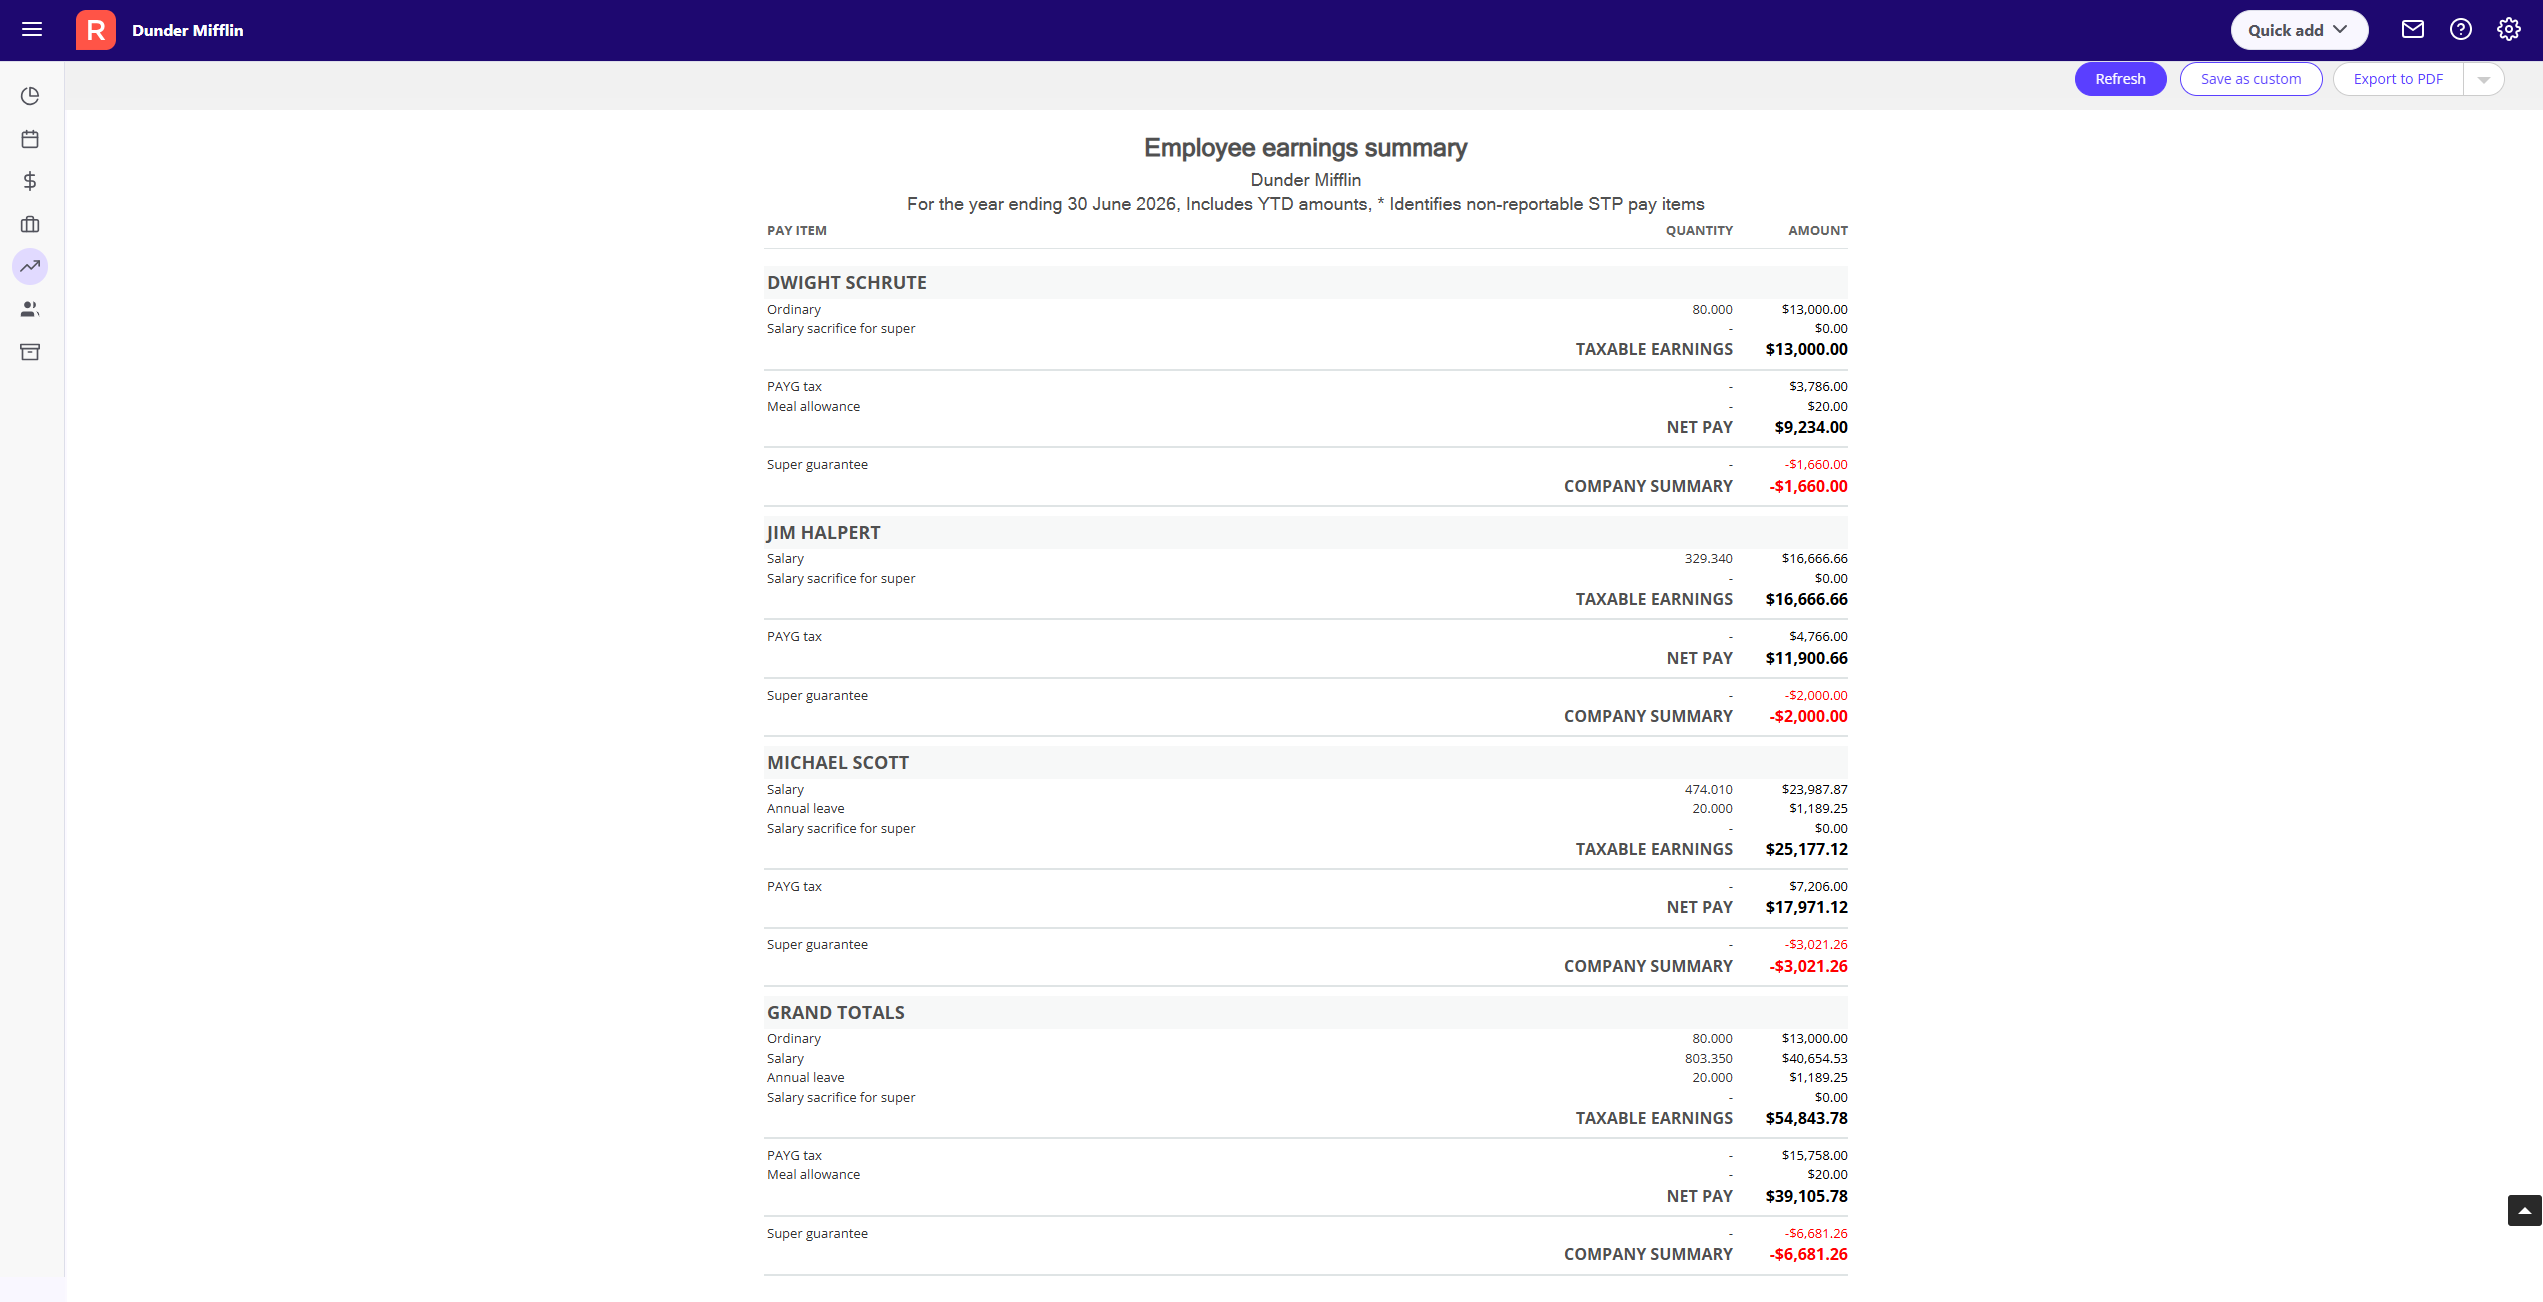
Task: Click Michael's PAYG tax $7,206.00
Action: [x=1819, y=887]
